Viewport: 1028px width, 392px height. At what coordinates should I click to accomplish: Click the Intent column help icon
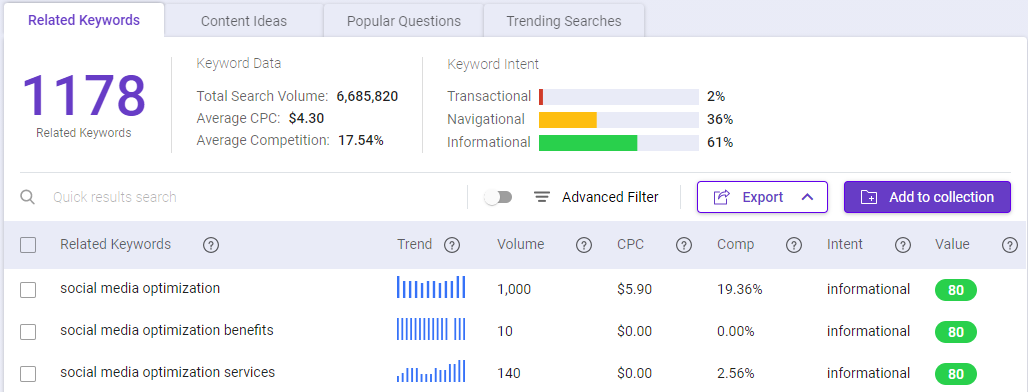903,245
